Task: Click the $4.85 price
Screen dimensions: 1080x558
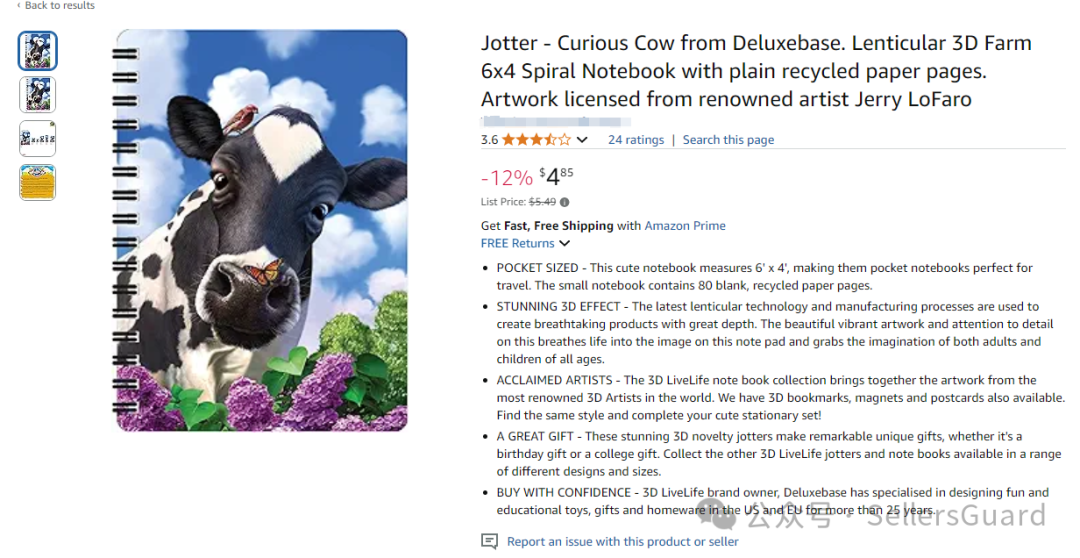Action: tap(557, 177)
